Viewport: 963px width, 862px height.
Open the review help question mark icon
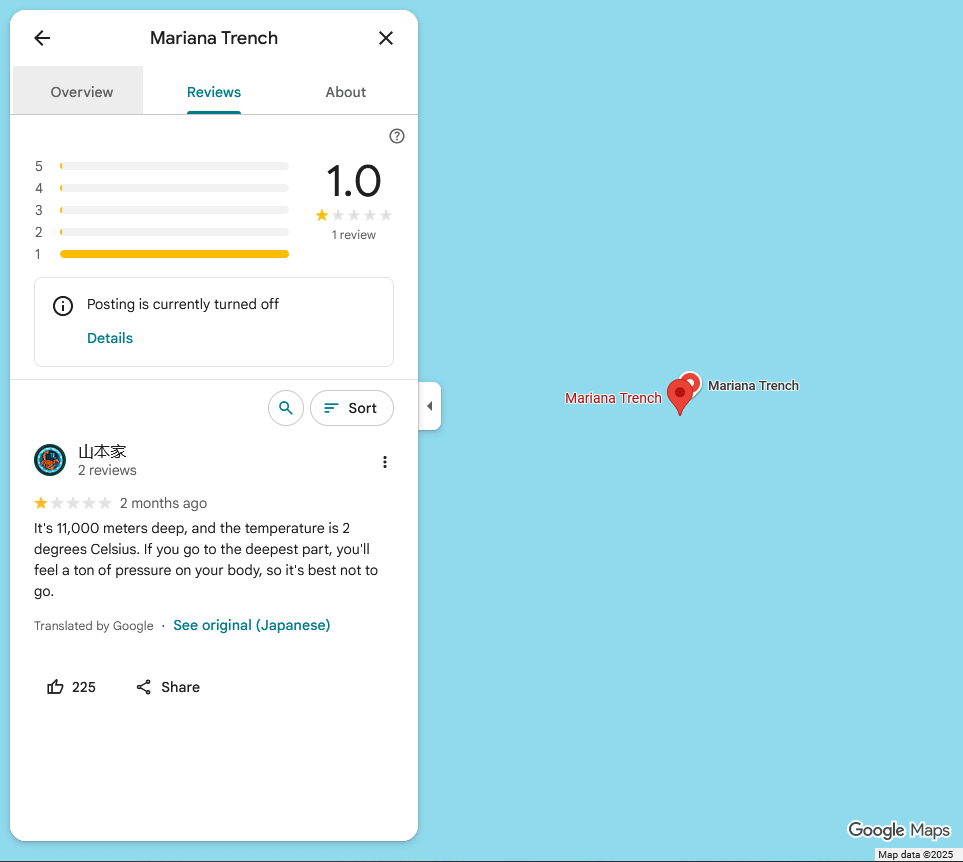tap(397, 136)
